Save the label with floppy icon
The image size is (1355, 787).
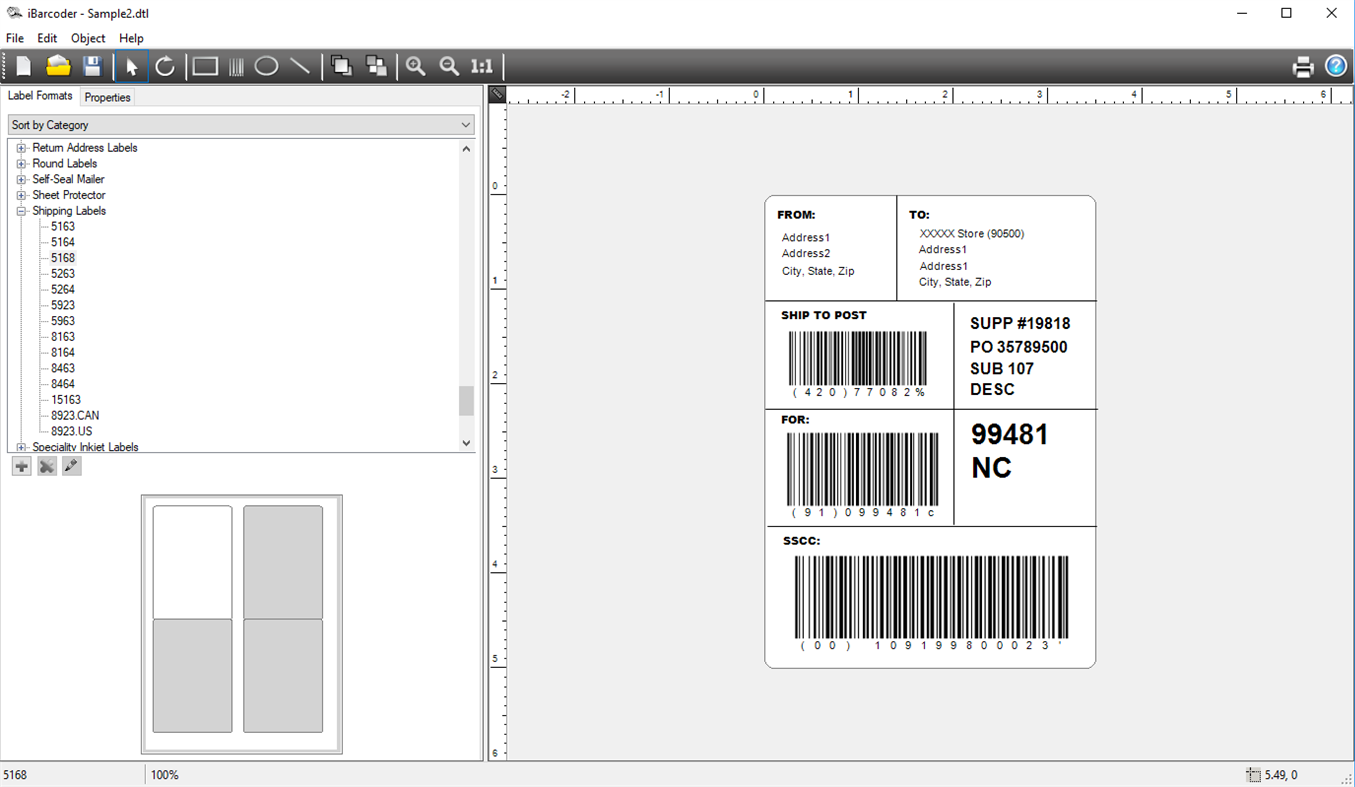pyautogui.click(x=92, y=67)
